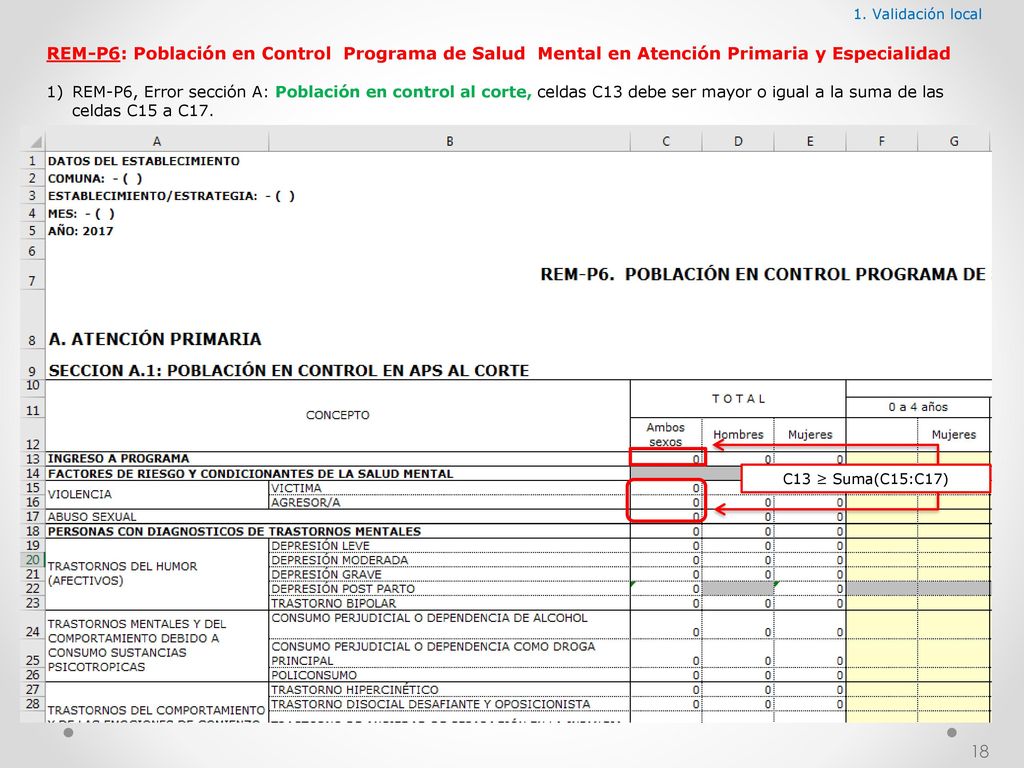The height and width of the screenshot is (768, 1024).
Task: Select column B header
Action: tap(449, 141)
